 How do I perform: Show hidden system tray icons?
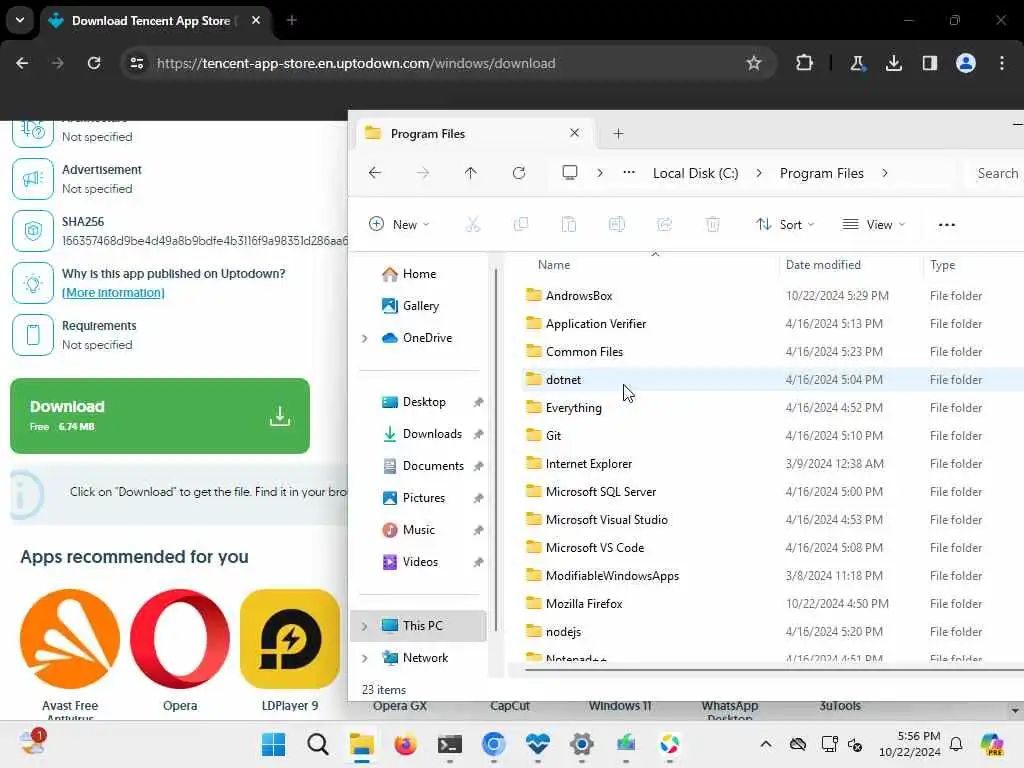point(766,744)
